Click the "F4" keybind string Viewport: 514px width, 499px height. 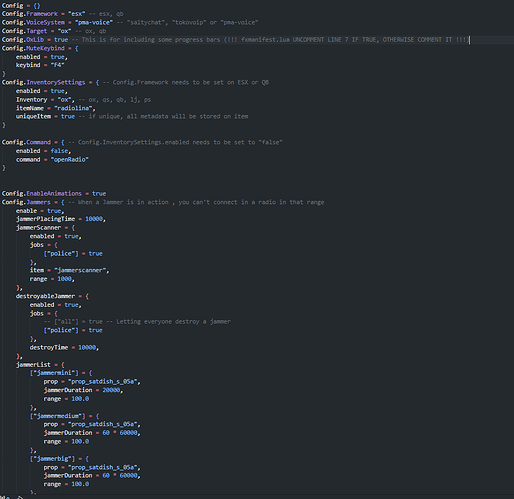coord(57,65)
